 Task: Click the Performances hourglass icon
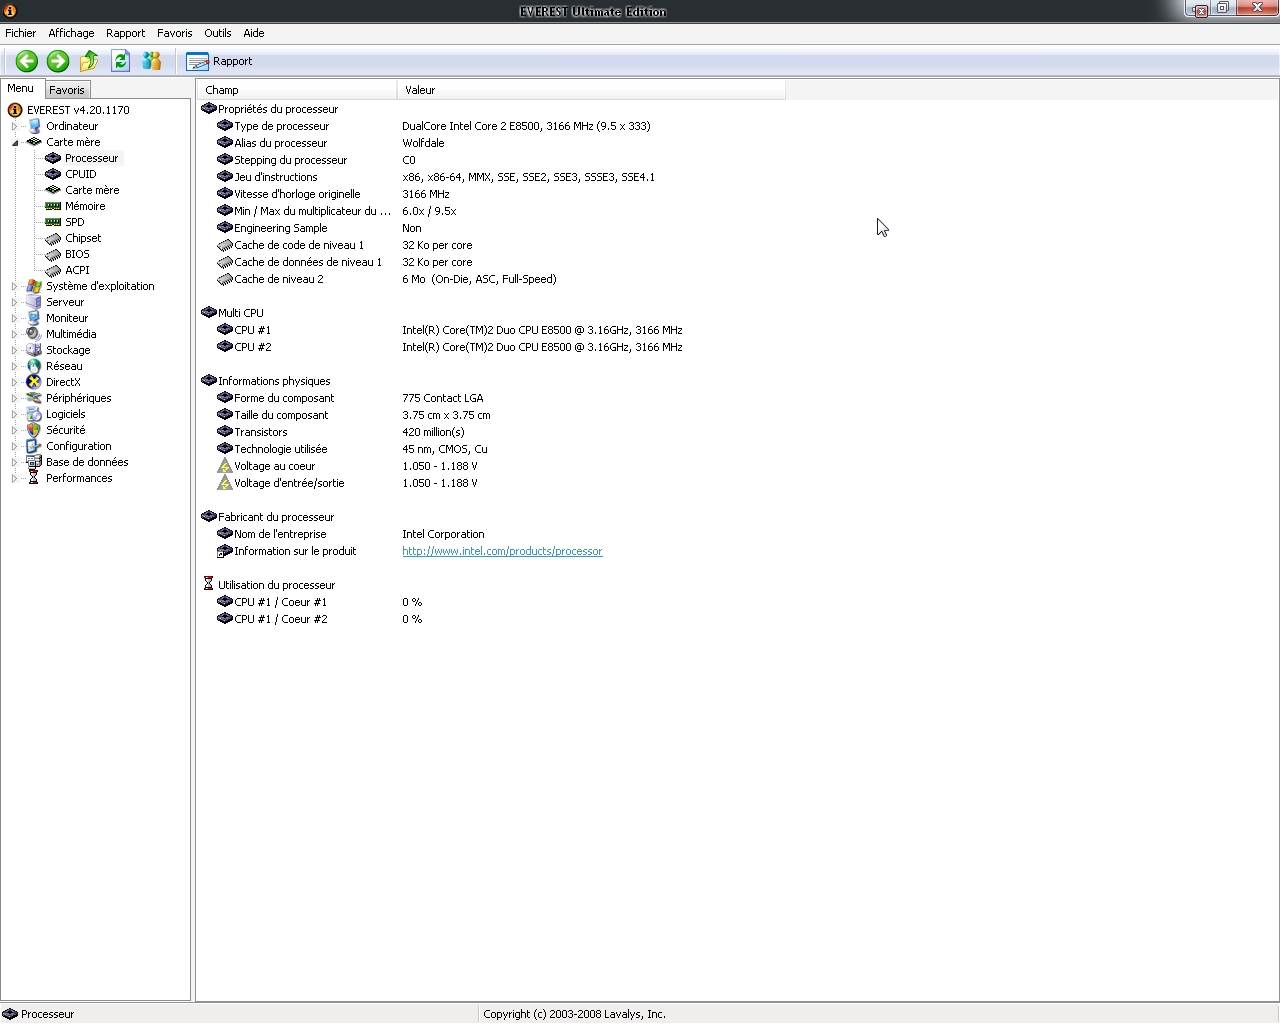pos(34,478)
